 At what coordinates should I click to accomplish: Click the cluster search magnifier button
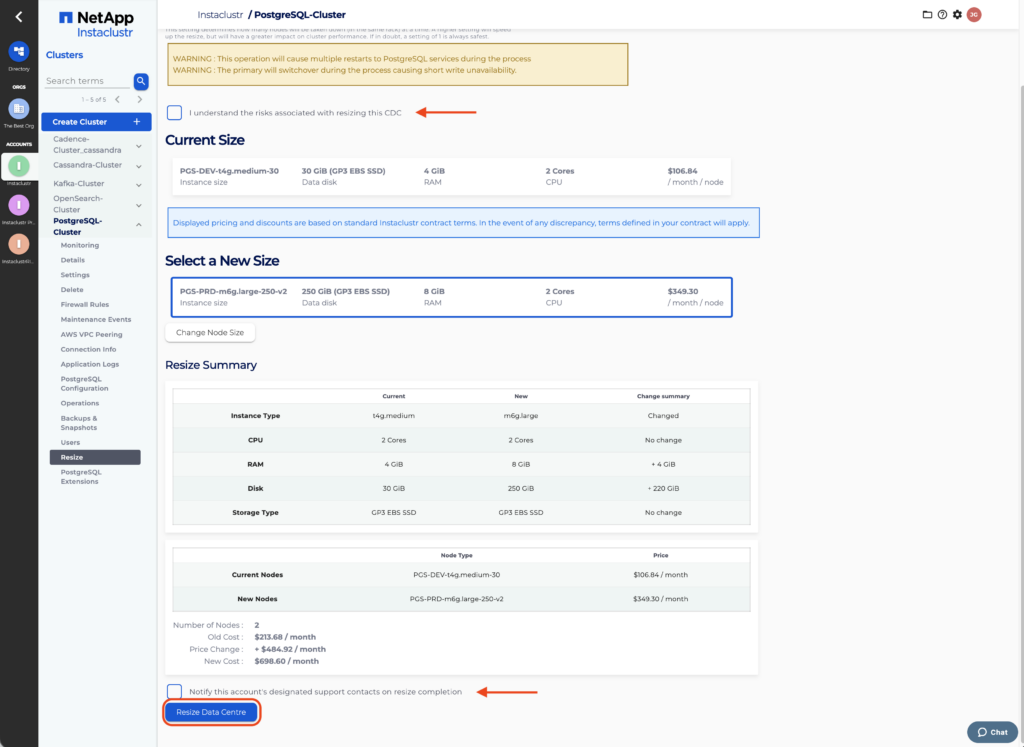click(141, 81)
